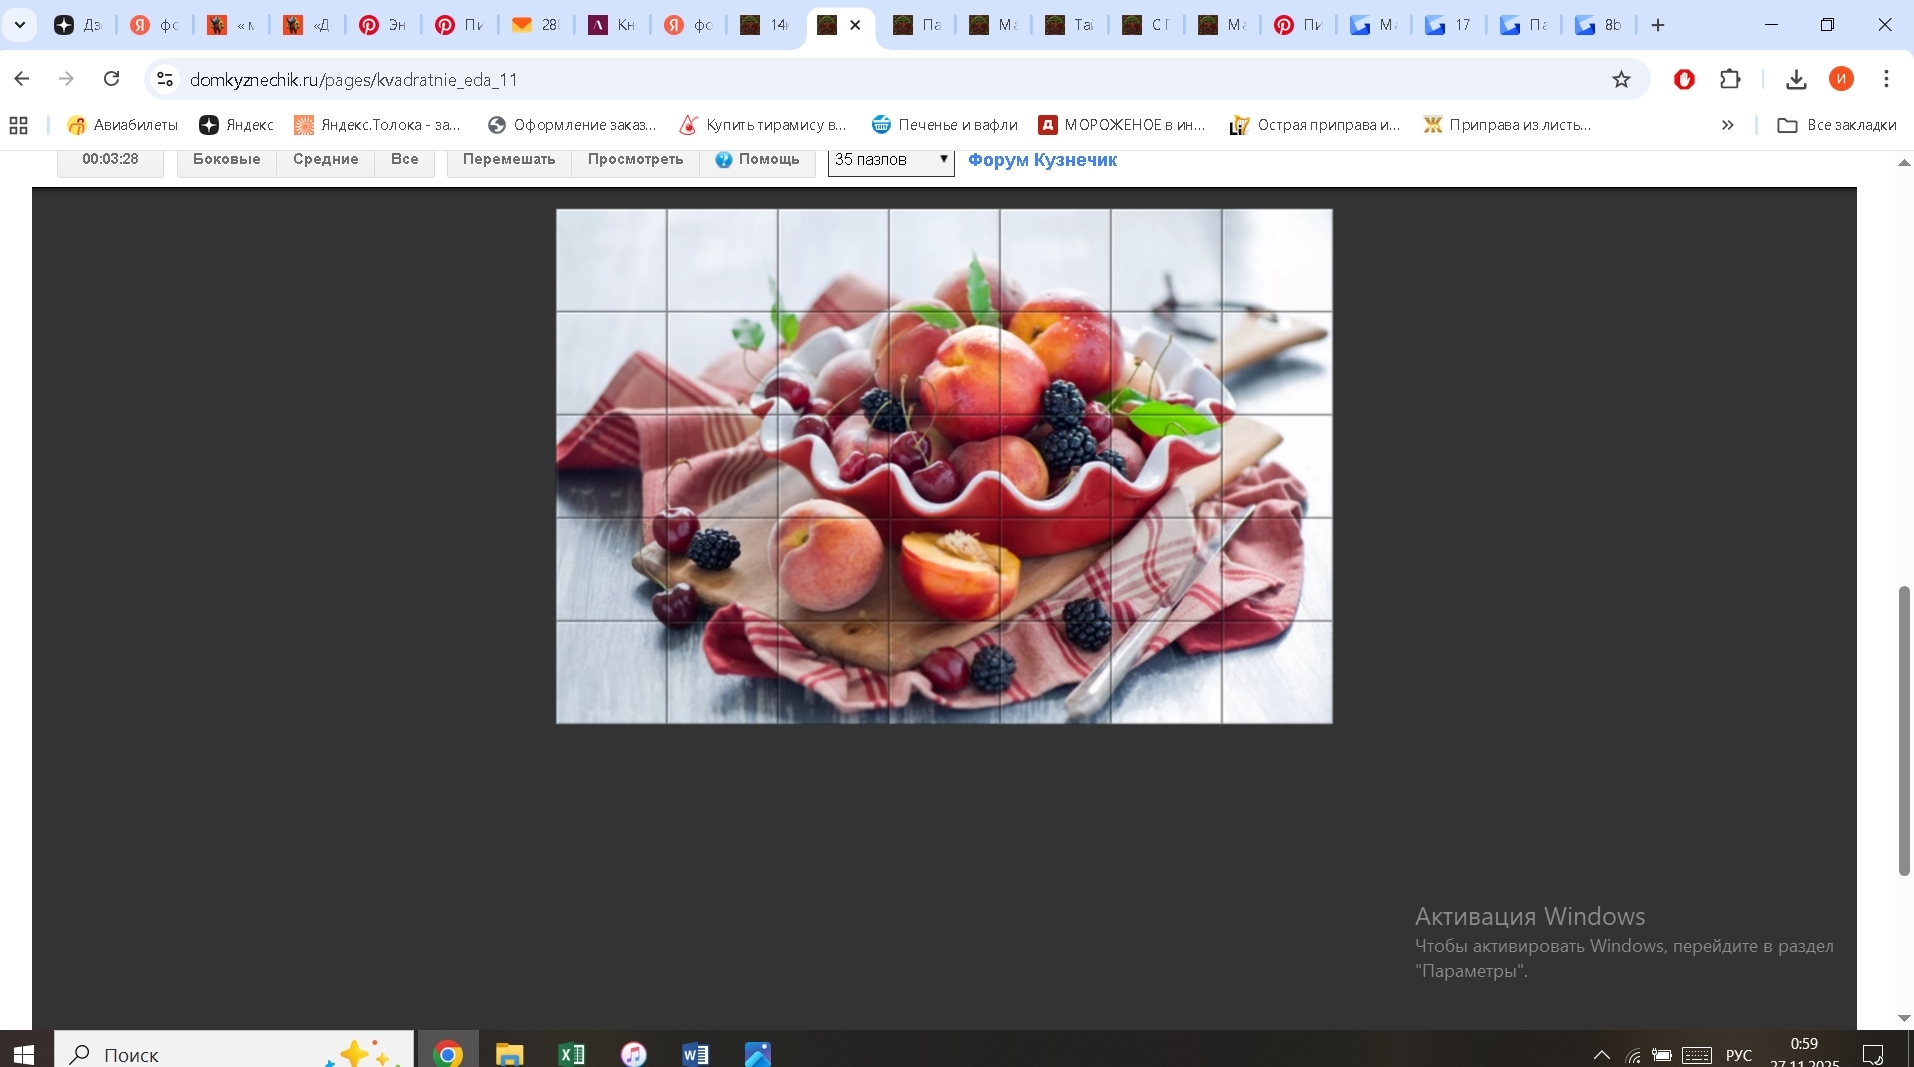Switch to the tab labeled "14"
This screenshot has height=1067, width=1914.
coord(765,25)
